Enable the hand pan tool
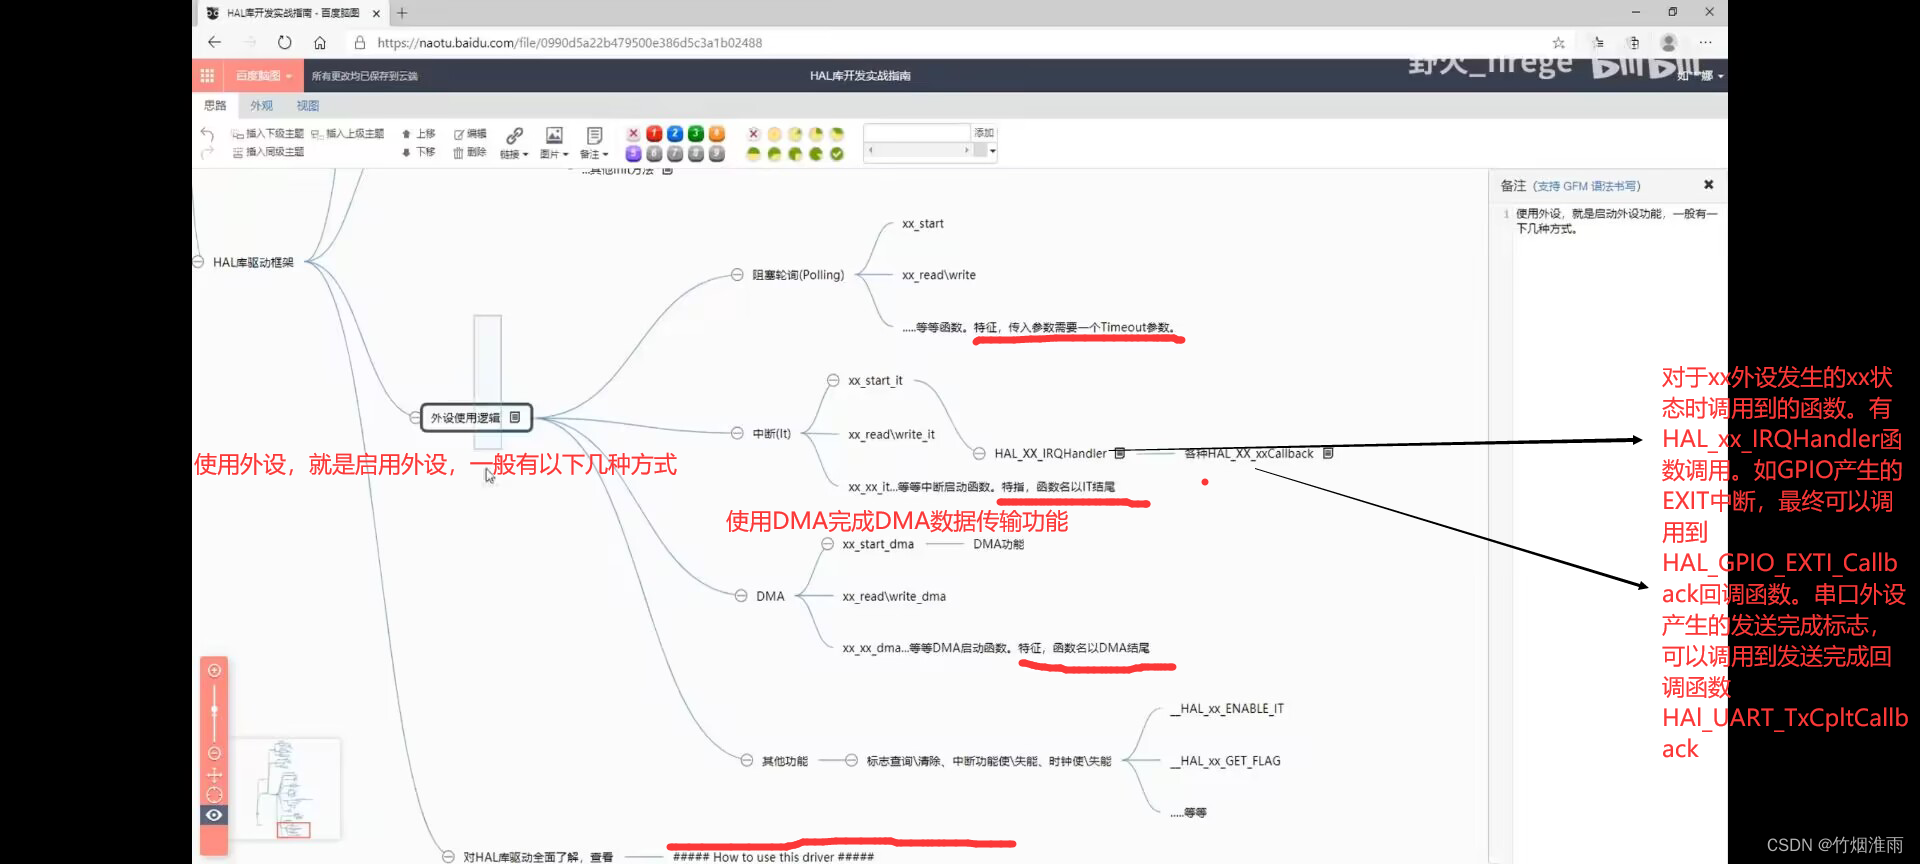The height and width of the screenshot is (864, 1920). tap(214, 774)
